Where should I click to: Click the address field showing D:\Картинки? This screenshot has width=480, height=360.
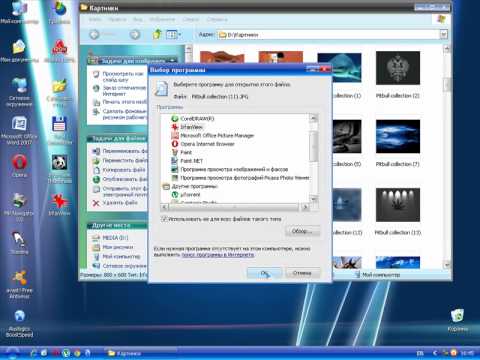tap(328, 35)
